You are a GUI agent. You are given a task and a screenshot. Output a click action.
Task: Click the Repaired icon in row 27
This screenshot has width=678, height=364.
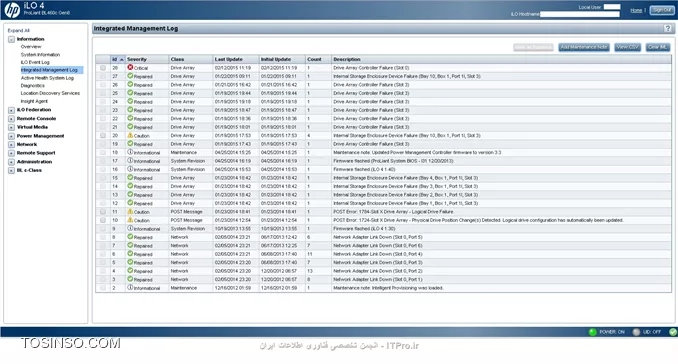coord(130,76)
